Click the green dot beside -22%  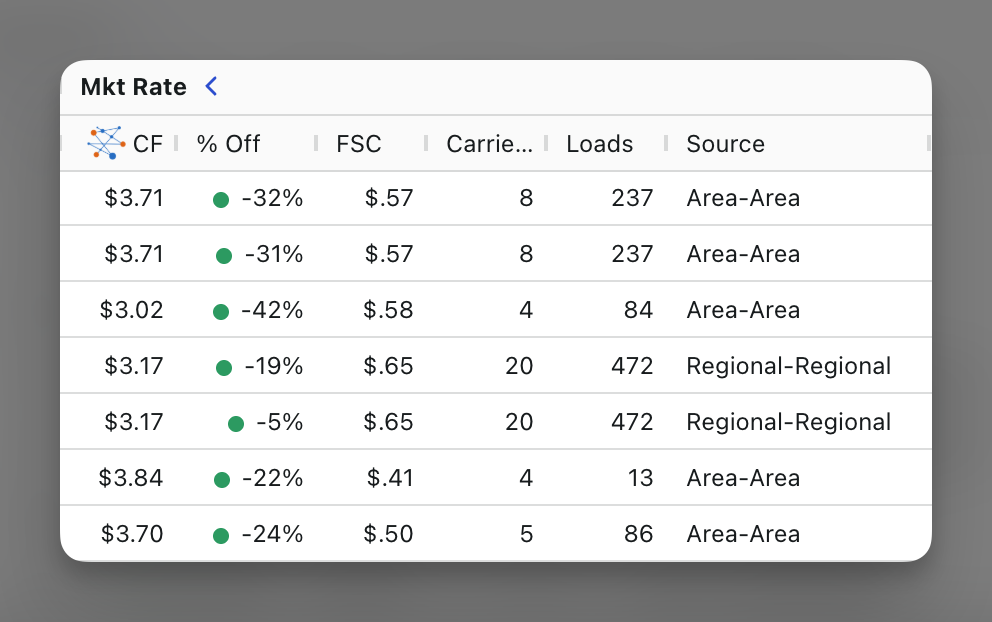coord(222,480)
